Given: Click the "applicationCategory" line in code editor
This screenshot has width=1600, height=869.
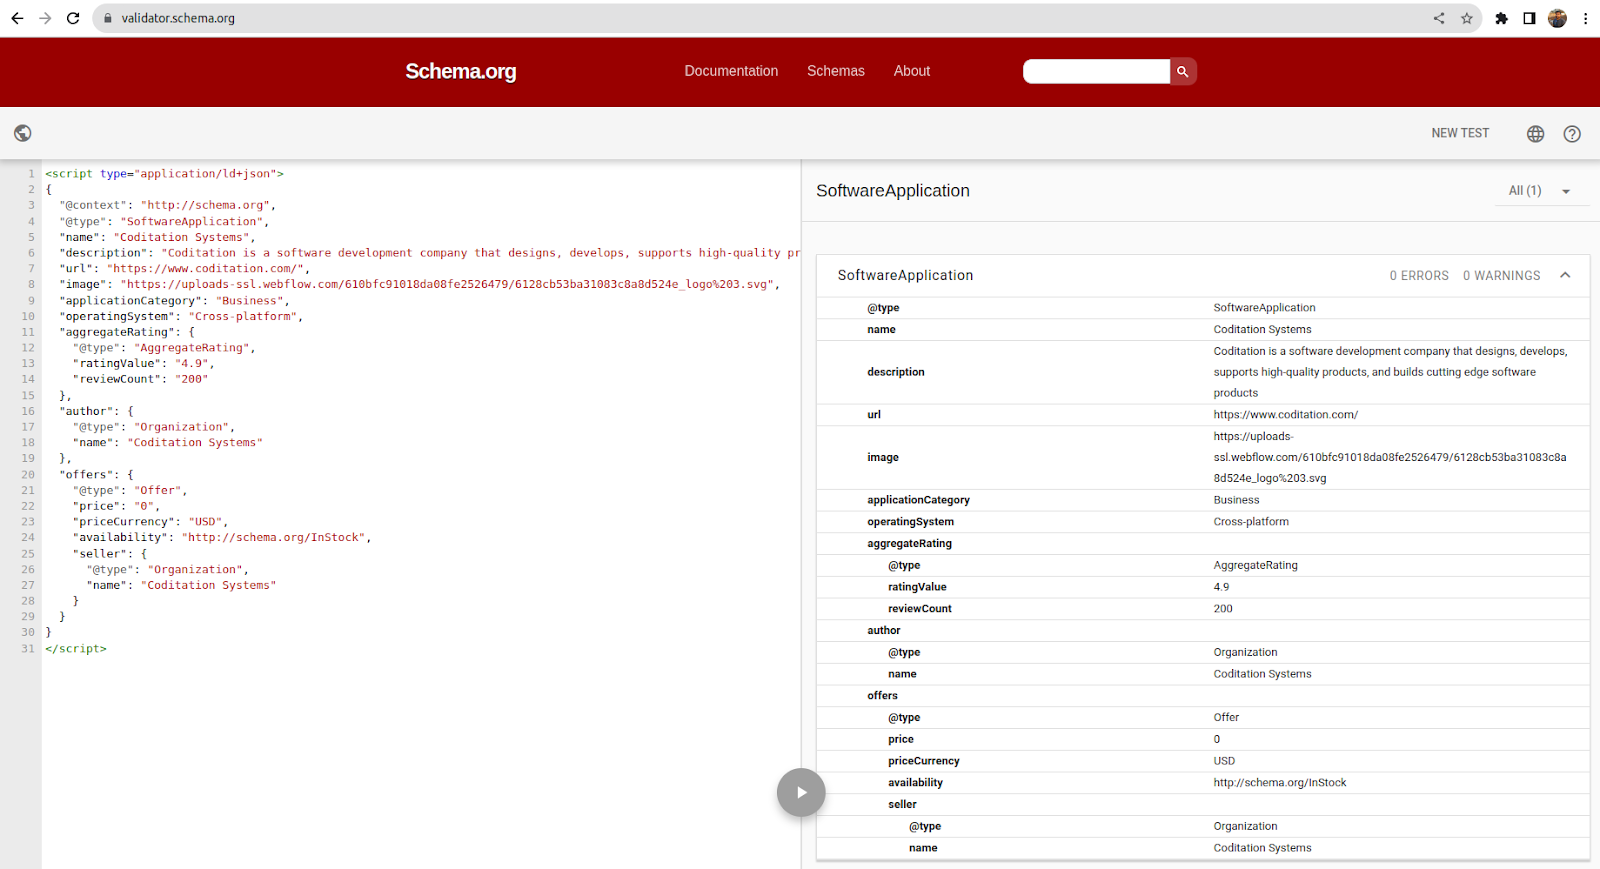Looking at the screenshot, I should (x=174, y=301).
